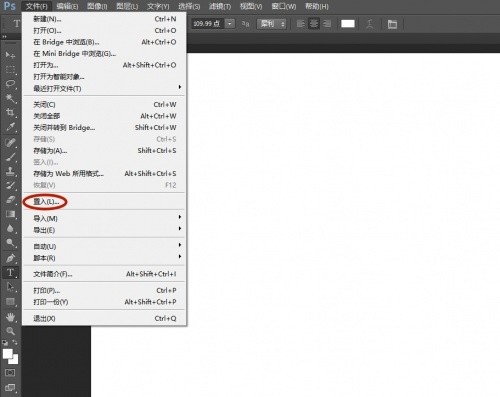
Task: Select the Hand tool
Action: (x=11, y=317)
